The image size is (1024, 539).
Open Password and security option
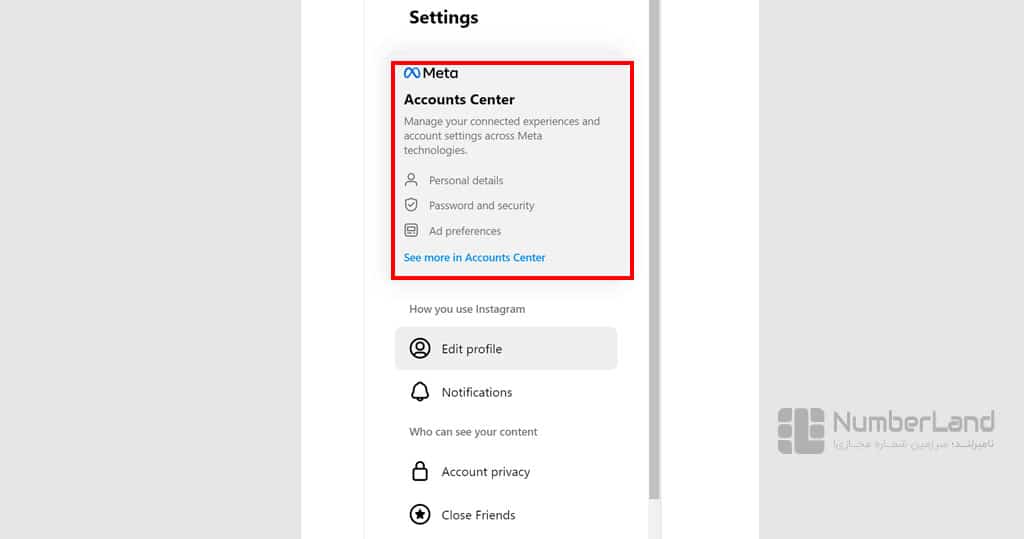(481, 205)
